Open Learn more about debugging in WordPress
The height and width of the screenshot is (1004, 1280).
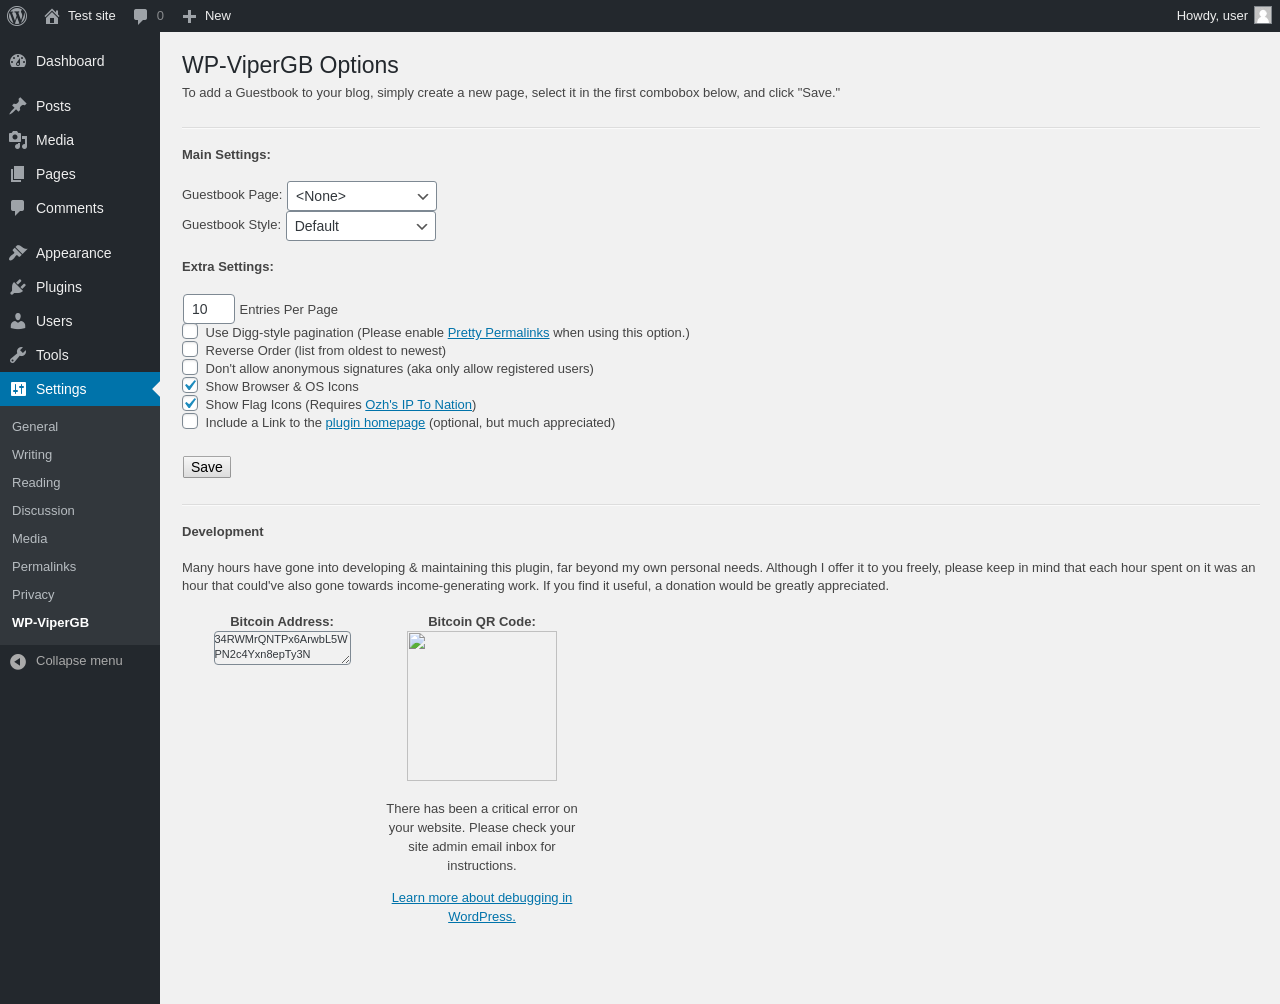pyautogui.click(x=482, y=907)
